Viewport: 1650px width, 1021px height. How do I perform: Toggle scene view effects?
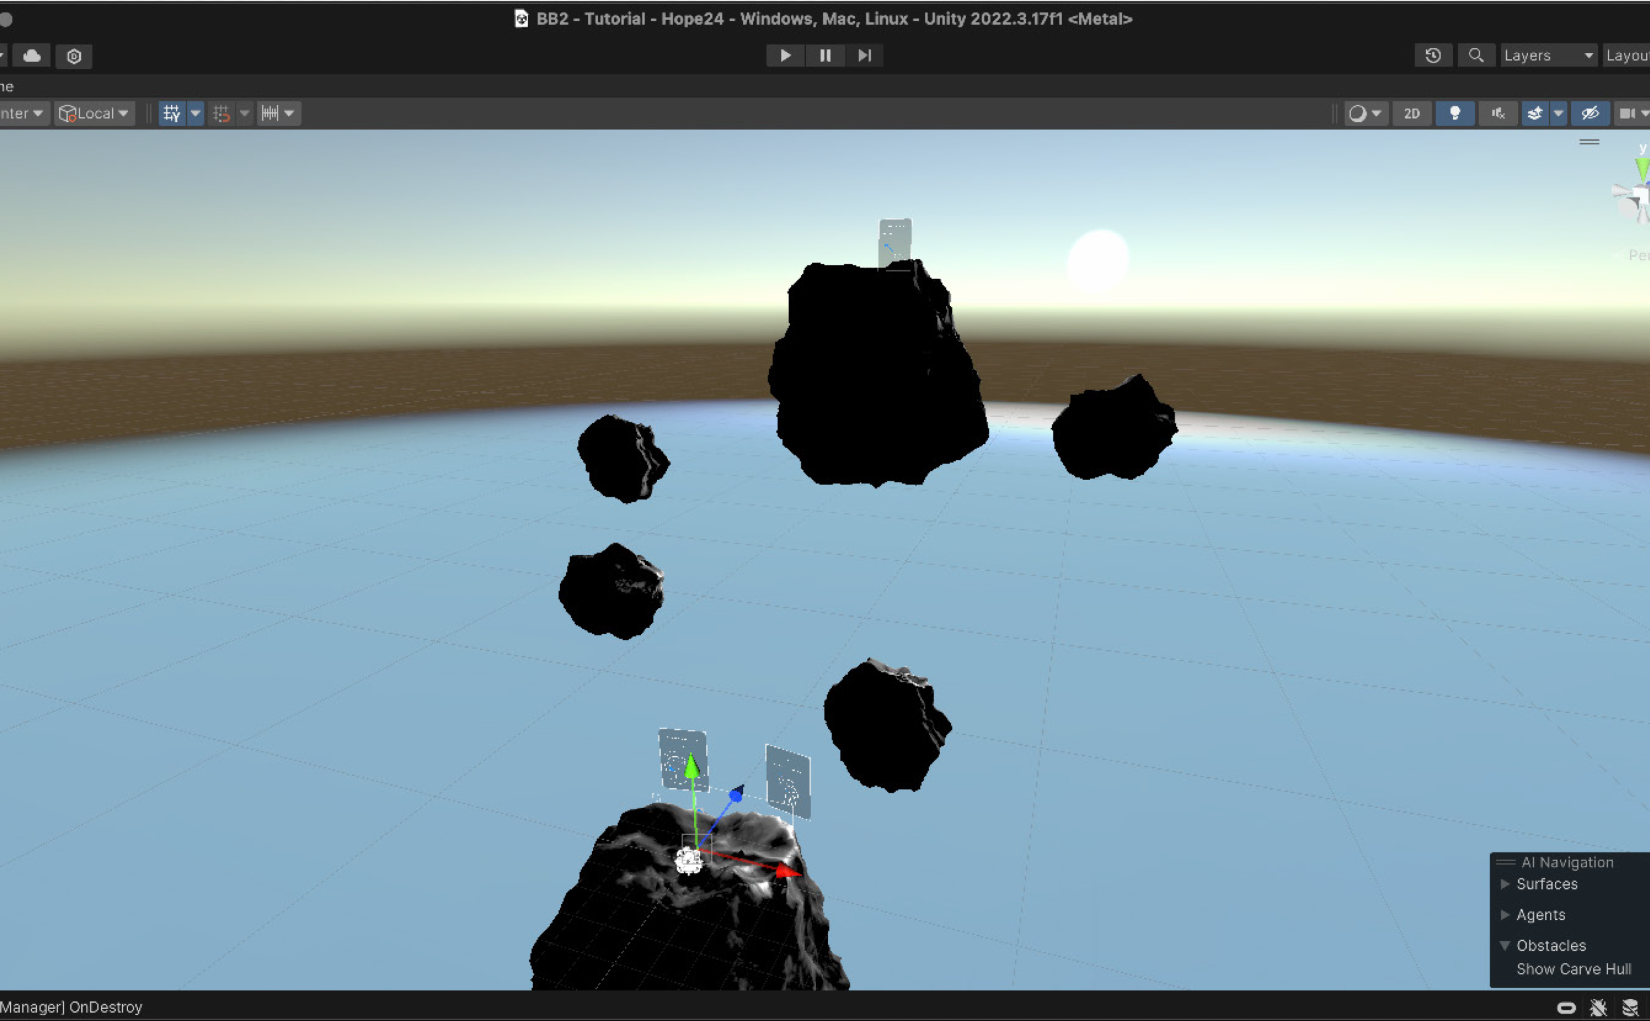tap(1535, 113)
